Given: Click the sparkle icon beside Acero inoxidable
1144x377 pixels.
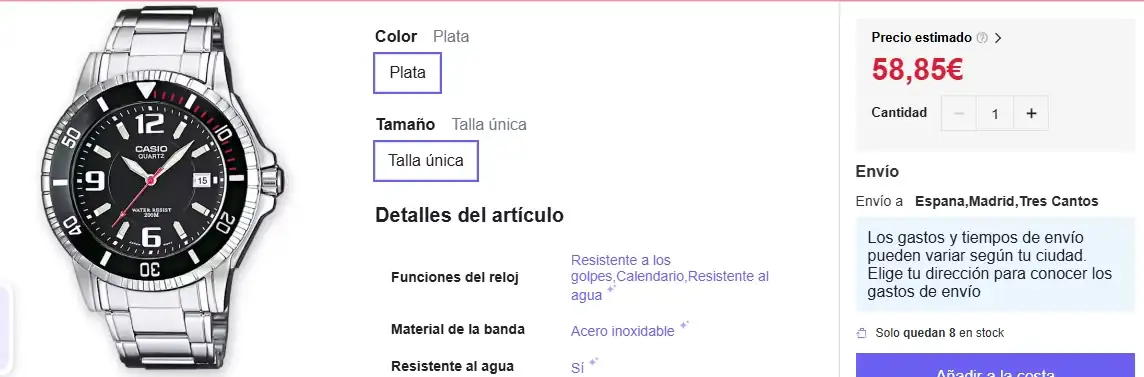Looking at the screenshot, I should tap(684, 325).
